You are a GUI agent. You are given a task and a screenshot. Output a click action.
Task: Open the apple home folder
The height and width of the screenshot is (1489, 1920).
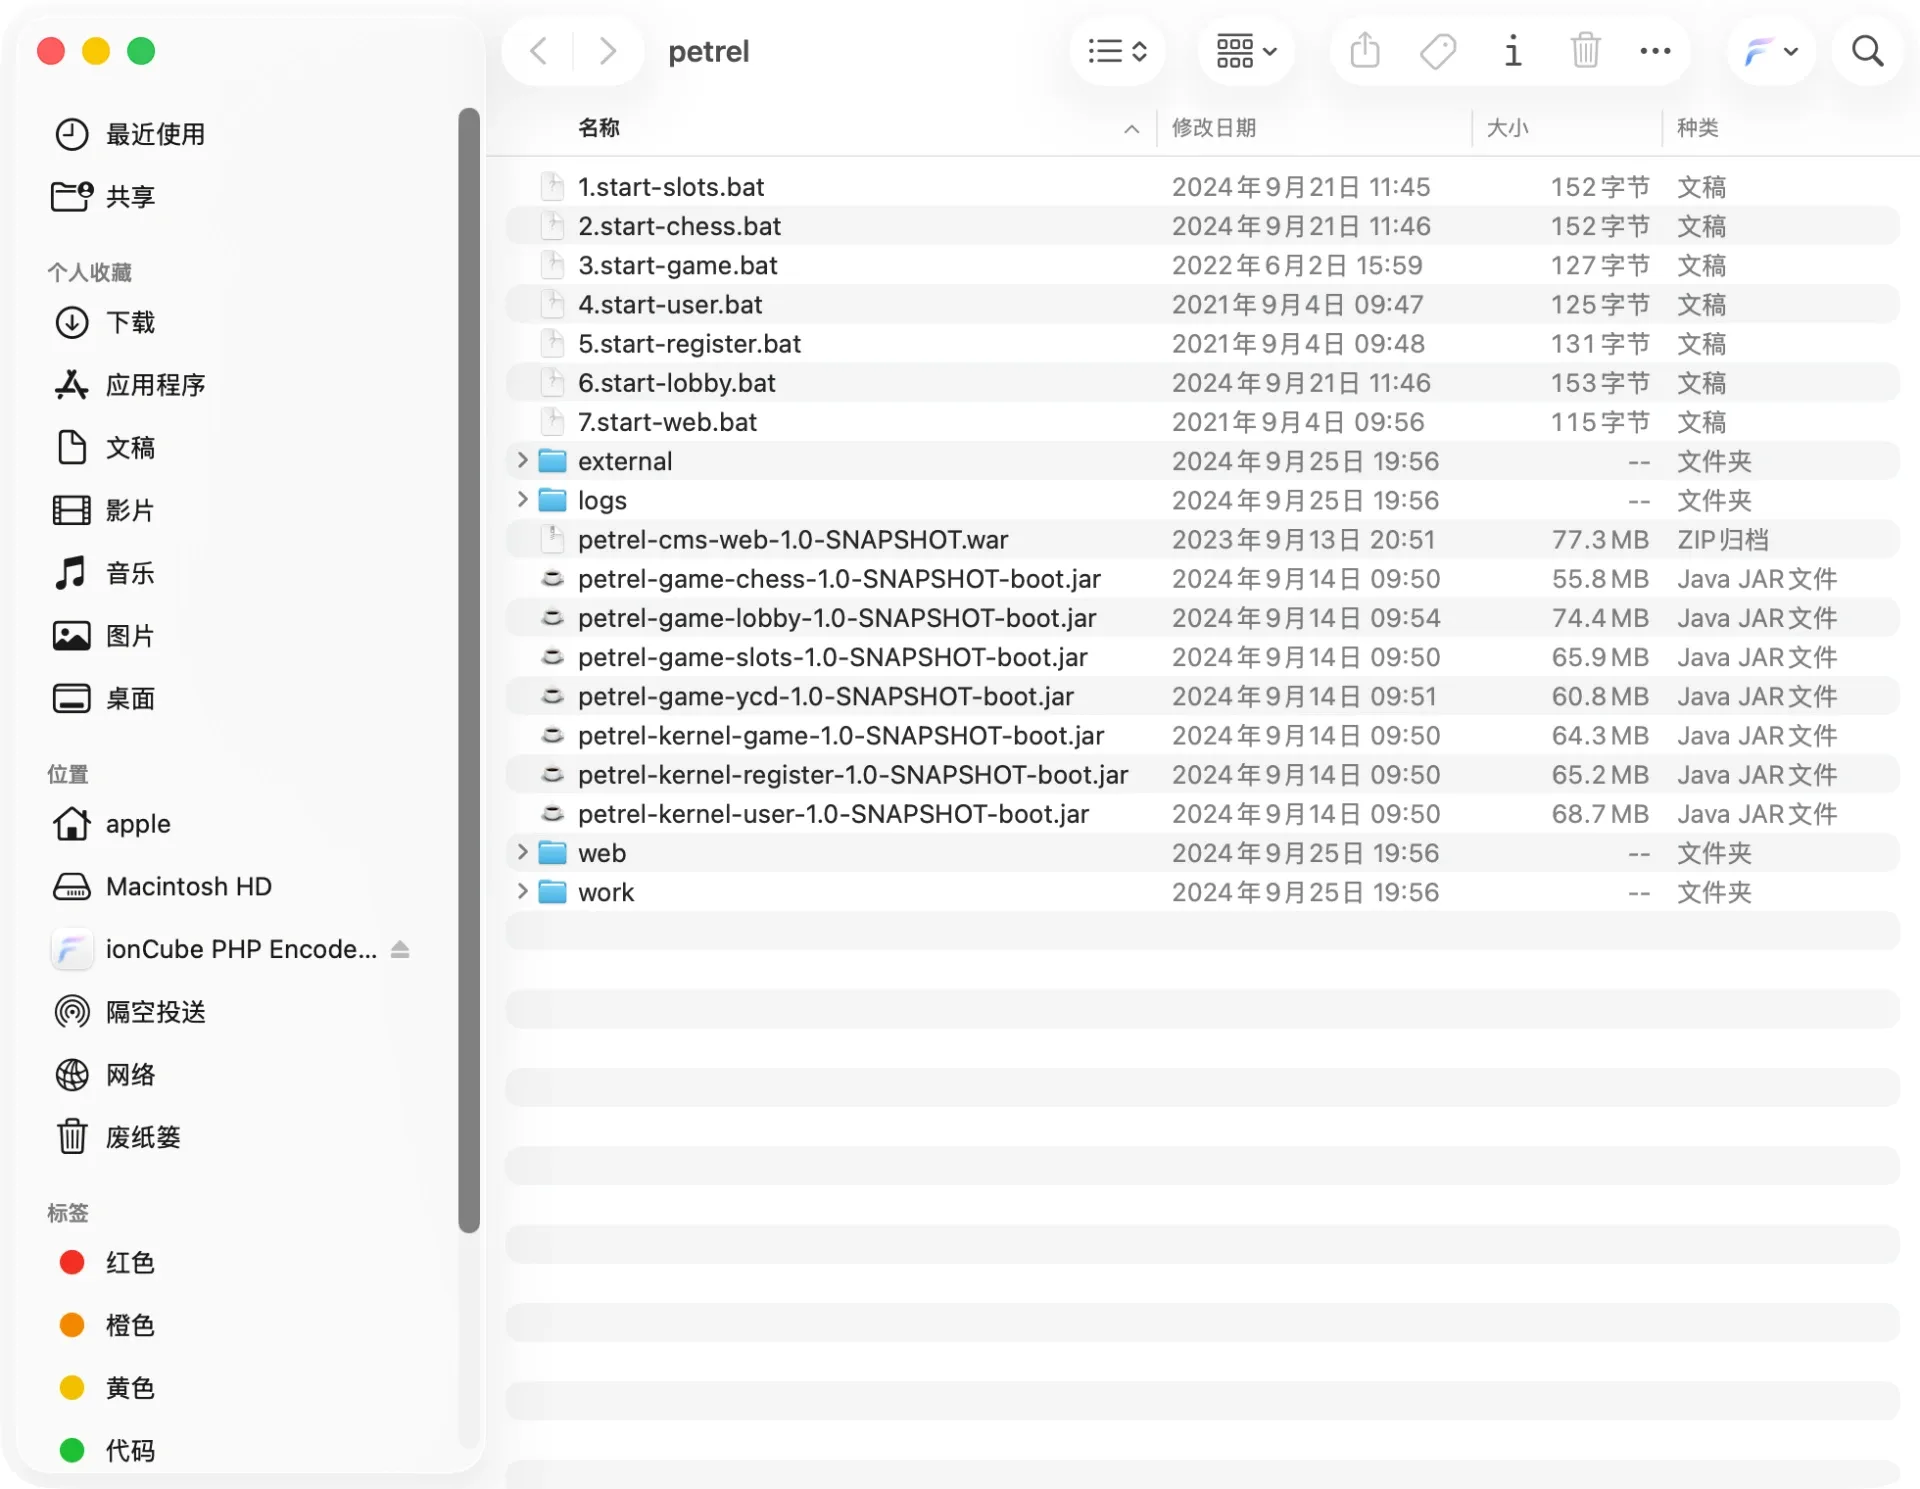(111, 824)
